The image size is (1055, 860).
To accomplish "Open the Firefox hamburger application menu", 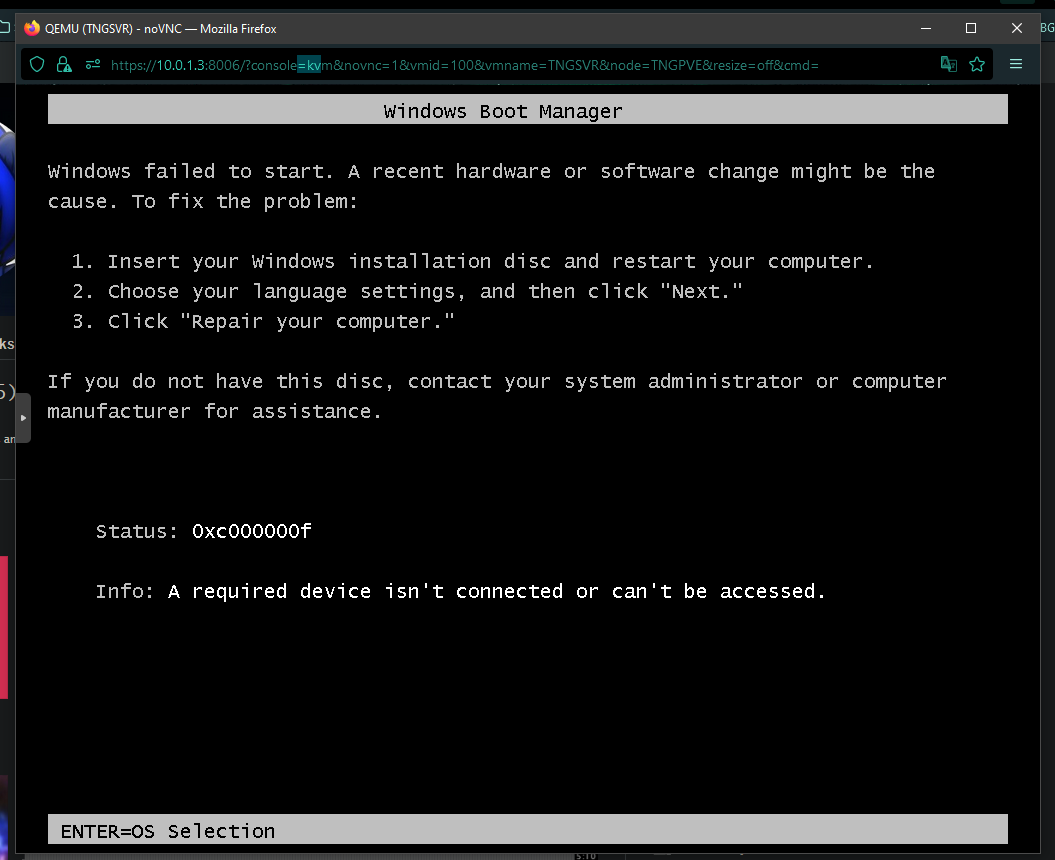I will [1016, 64].
